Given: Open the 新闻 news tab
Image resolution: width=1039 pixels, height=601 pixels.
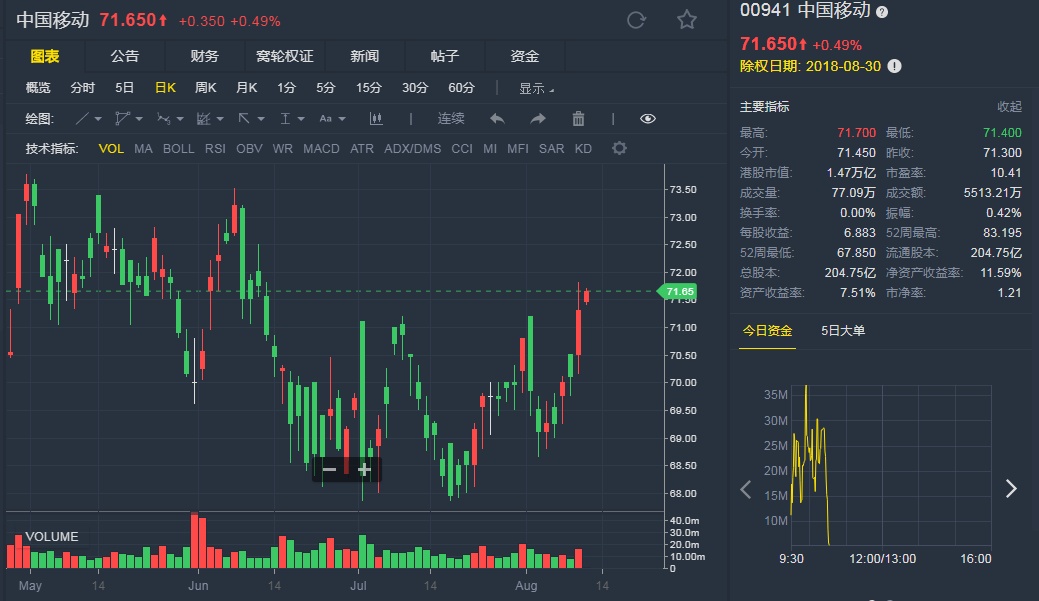Looking at the screenshot, I should coord(364,56).
